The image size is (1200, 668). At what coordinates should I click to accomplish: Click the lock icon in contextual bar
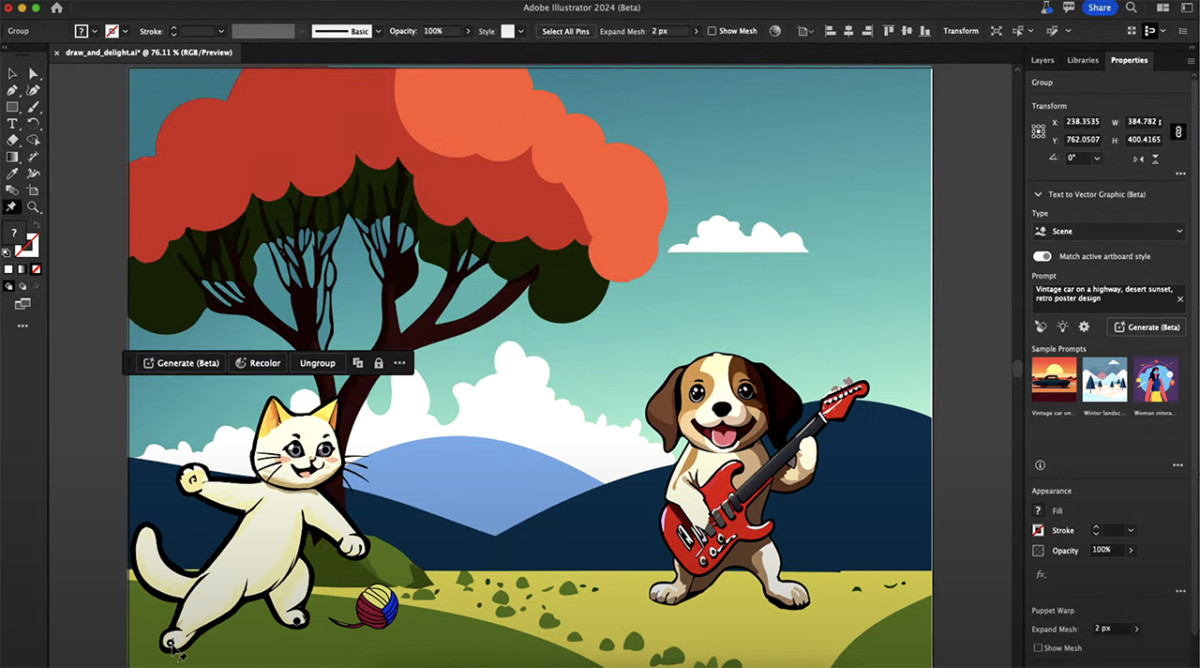pyautogui.click(x=378, y=363)
